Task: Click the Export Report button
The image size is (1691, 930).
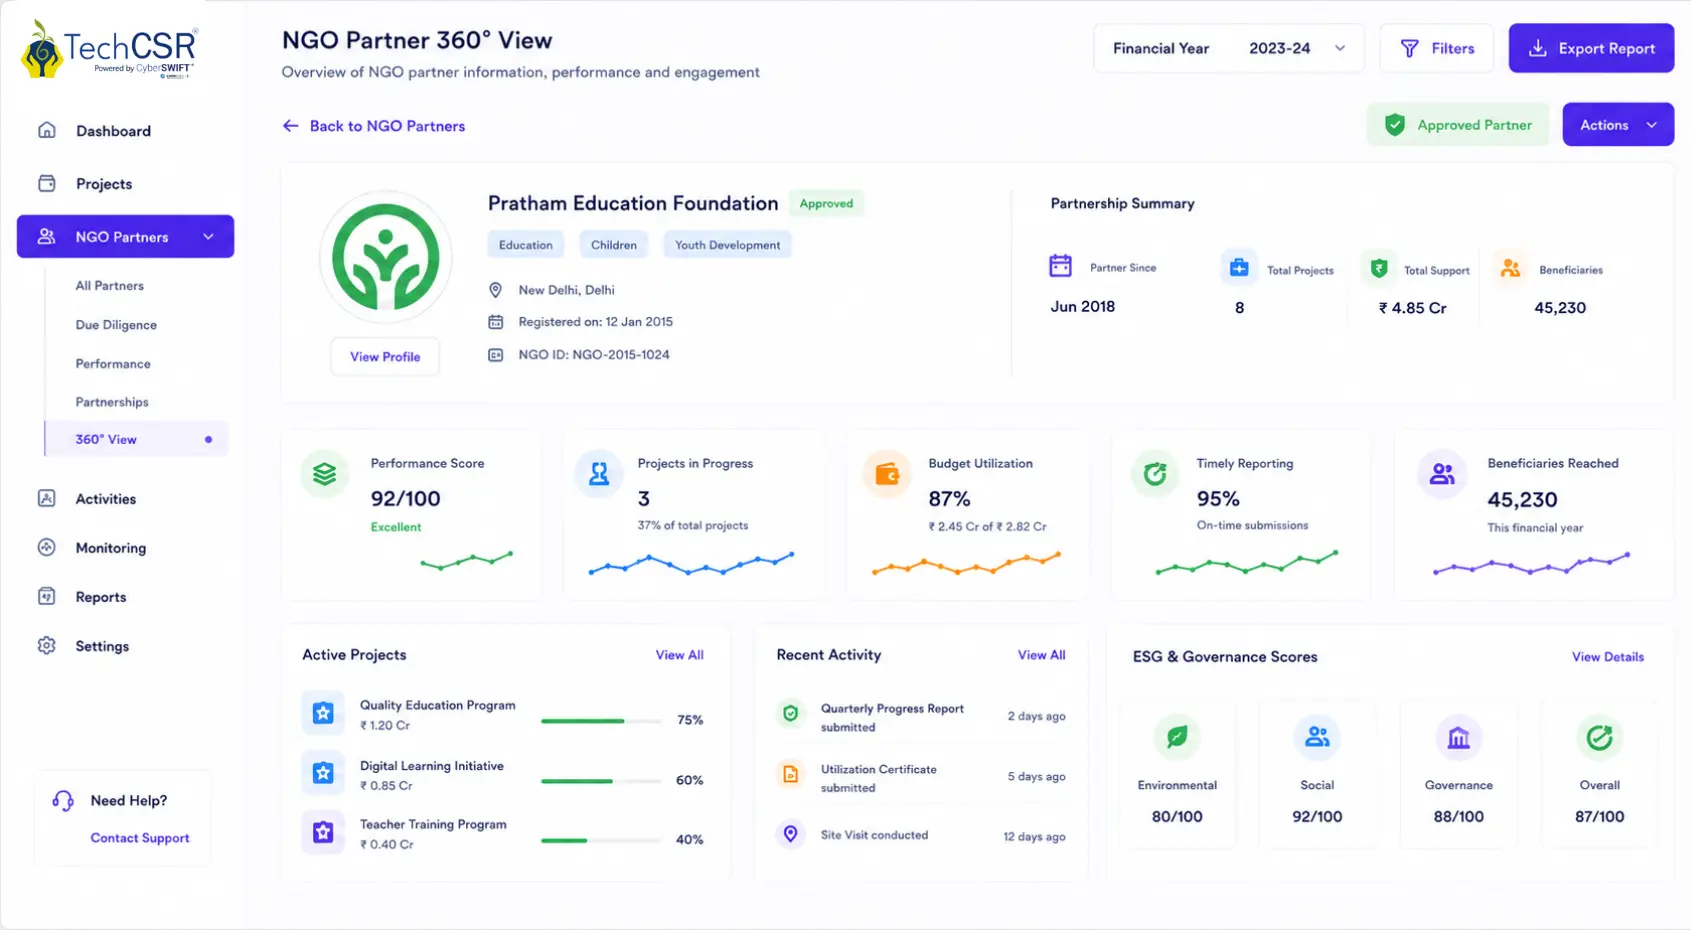Action: tap(1591, 48)
